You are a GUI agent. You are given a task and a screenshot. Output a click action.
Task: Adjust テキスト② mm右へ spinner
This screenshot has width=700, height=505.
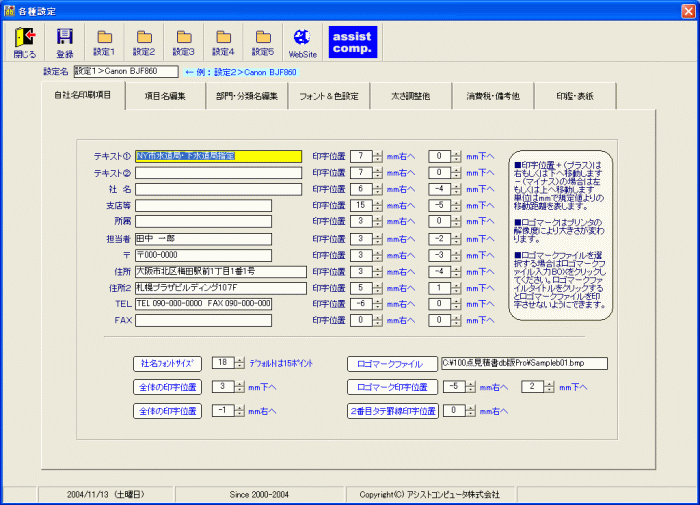click(378, 173)
